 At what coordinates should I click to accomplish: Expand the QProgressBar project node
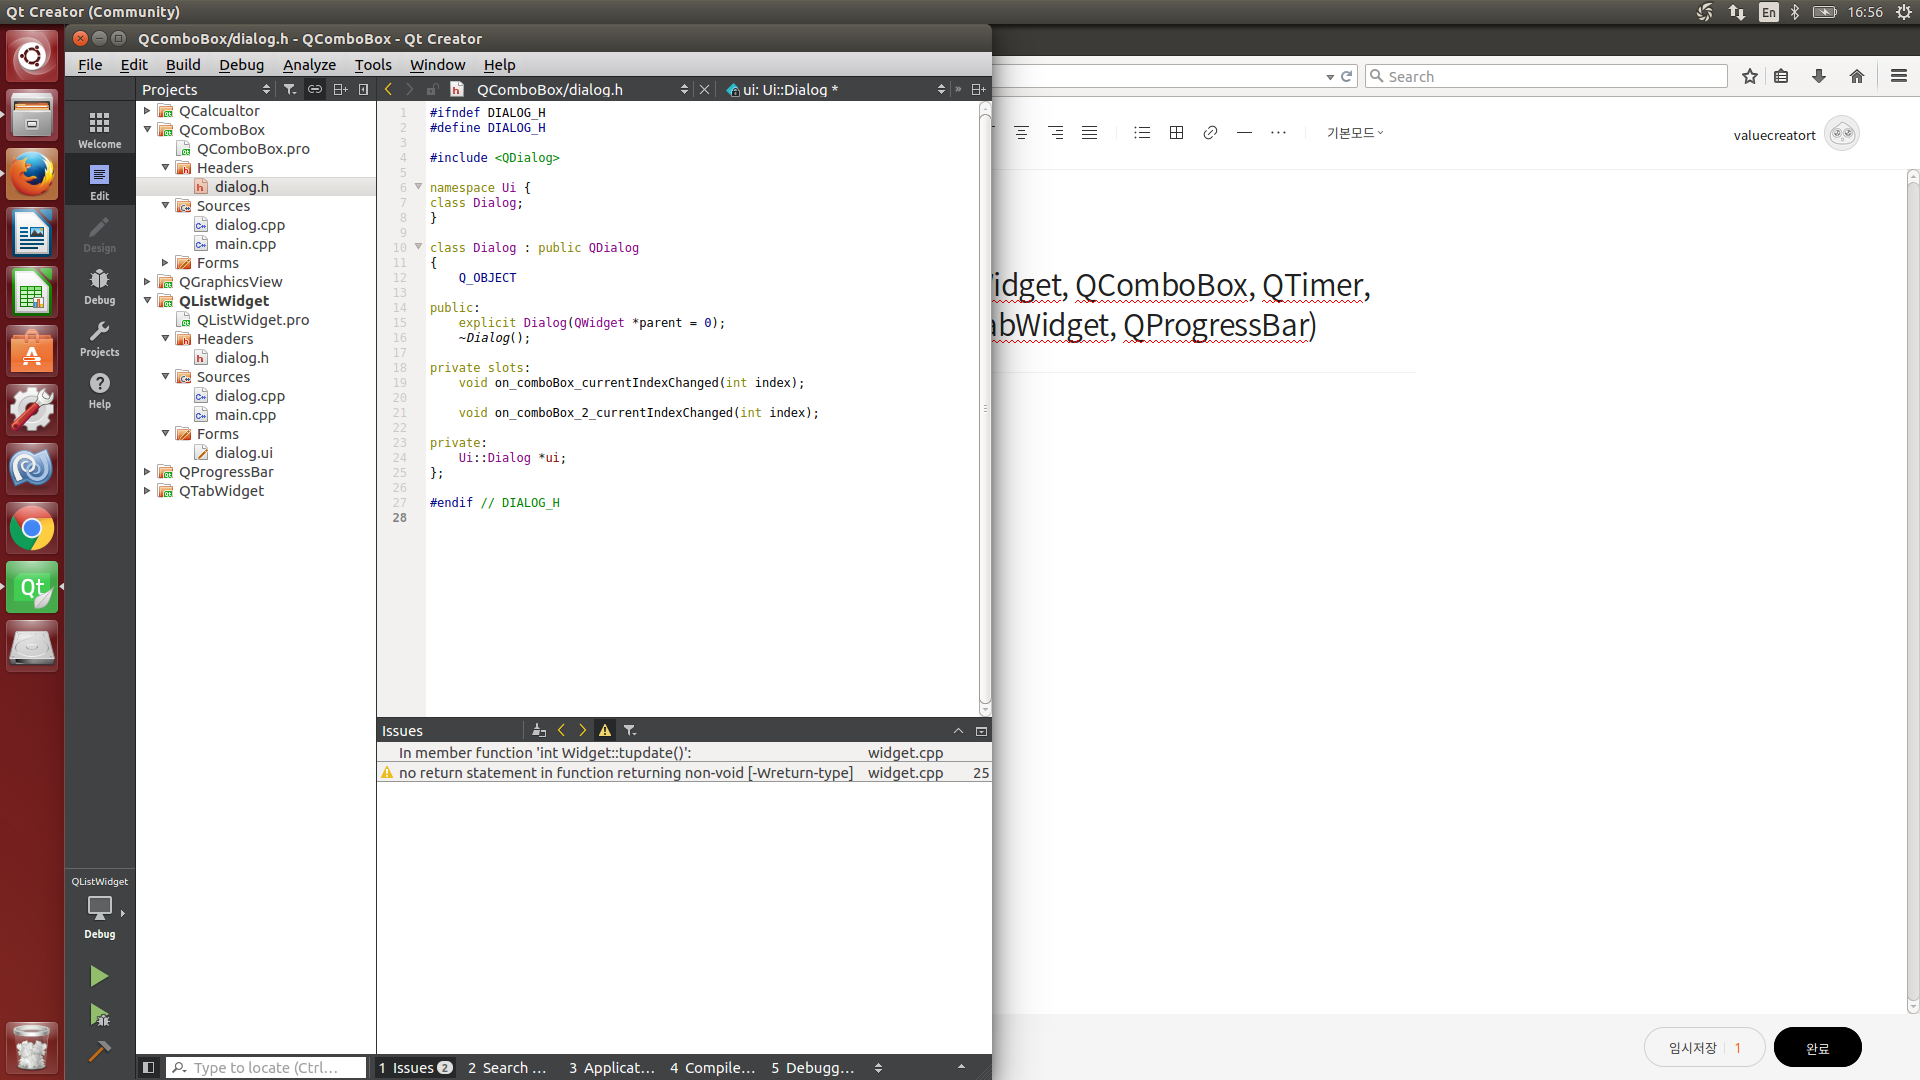pyautogui.click(x=147, y=472)
